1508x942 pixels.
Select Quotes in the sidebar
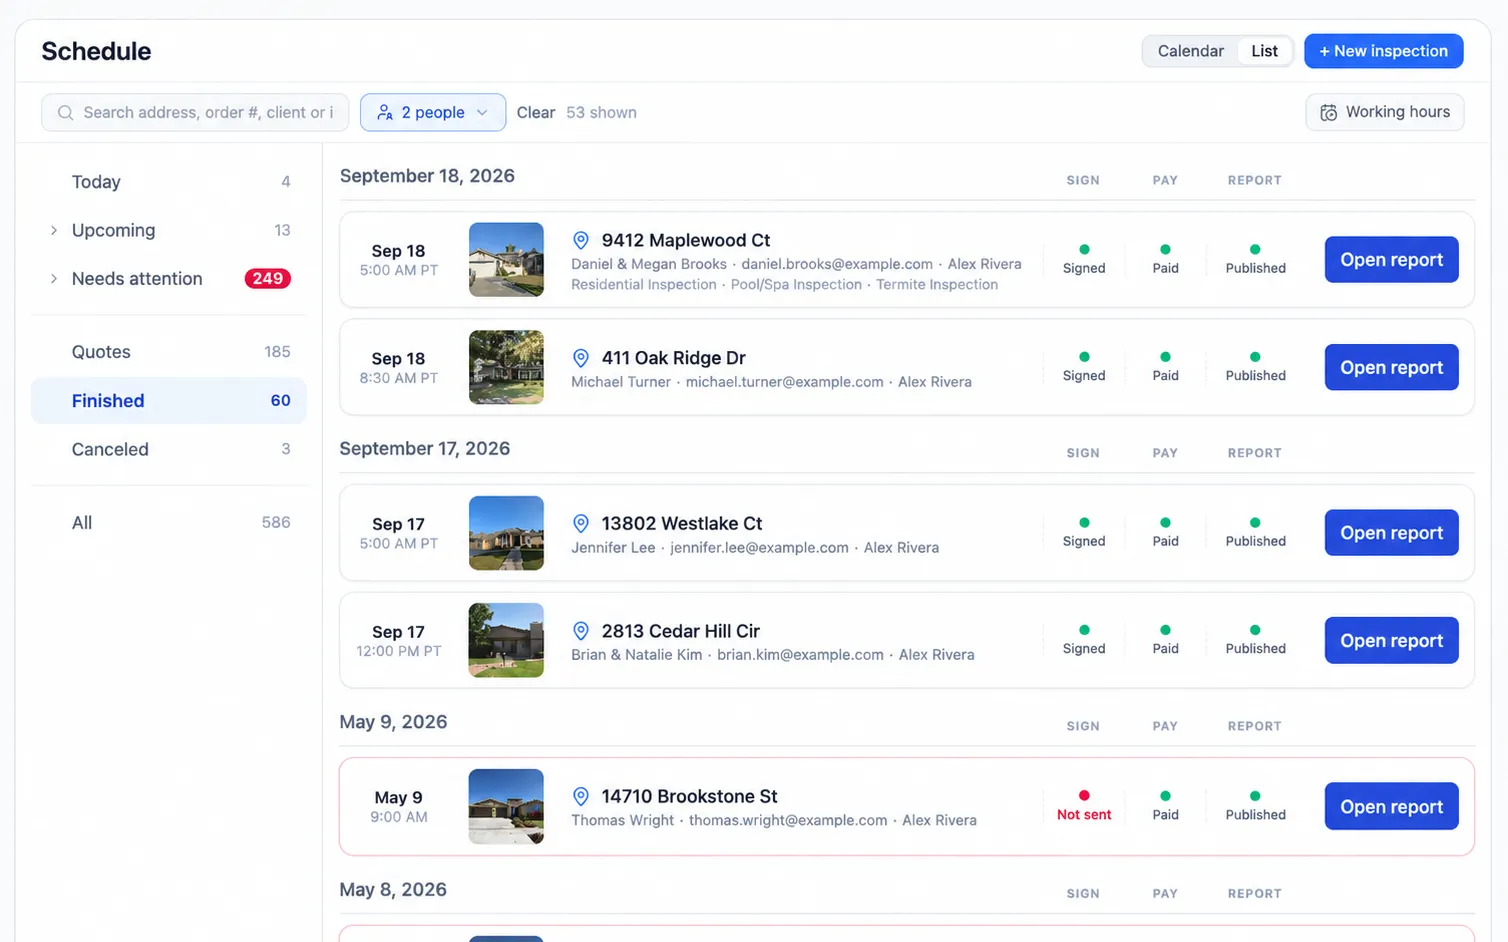tap(169, 352)
